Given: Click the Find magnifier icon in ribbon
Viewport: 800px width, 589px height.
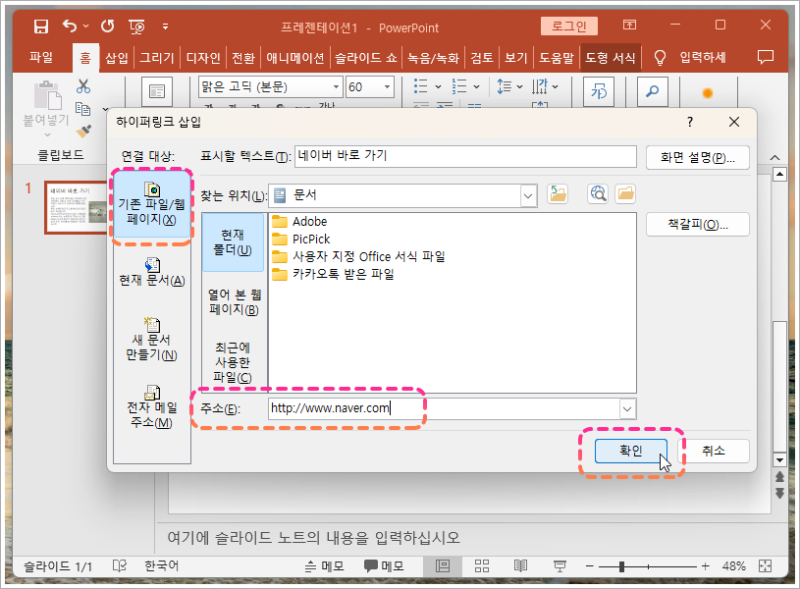Looking at the screenshot, I should (x=652, y=91).
